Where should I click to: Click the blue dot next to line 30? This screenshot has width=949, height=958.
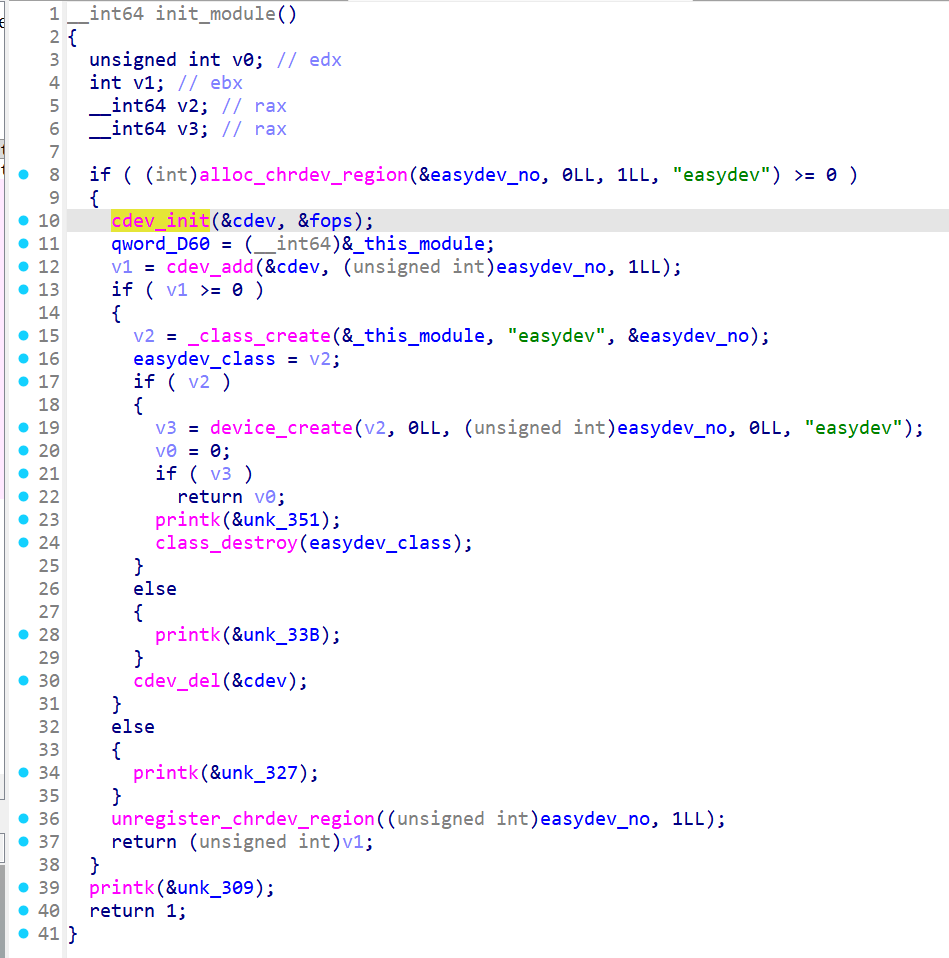(25, 681)
